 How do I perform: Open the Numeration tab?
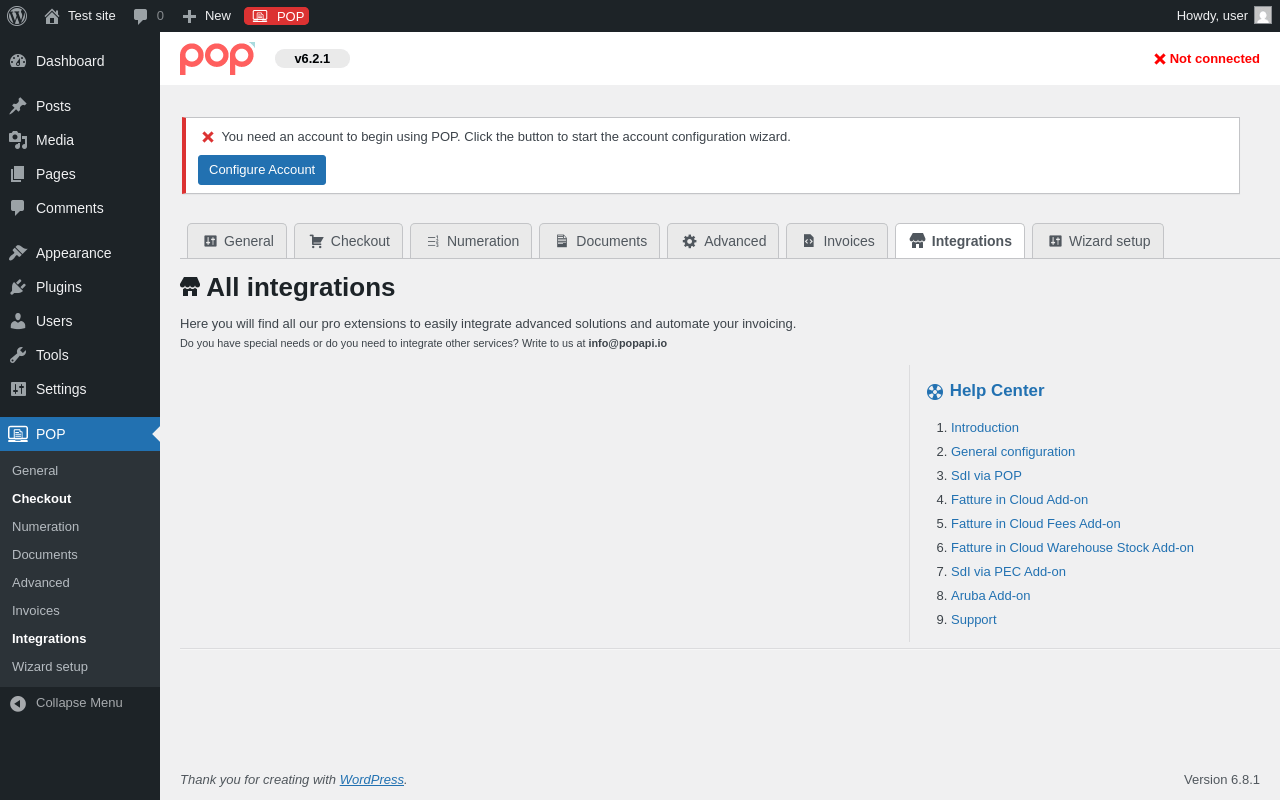pos(471,241)
